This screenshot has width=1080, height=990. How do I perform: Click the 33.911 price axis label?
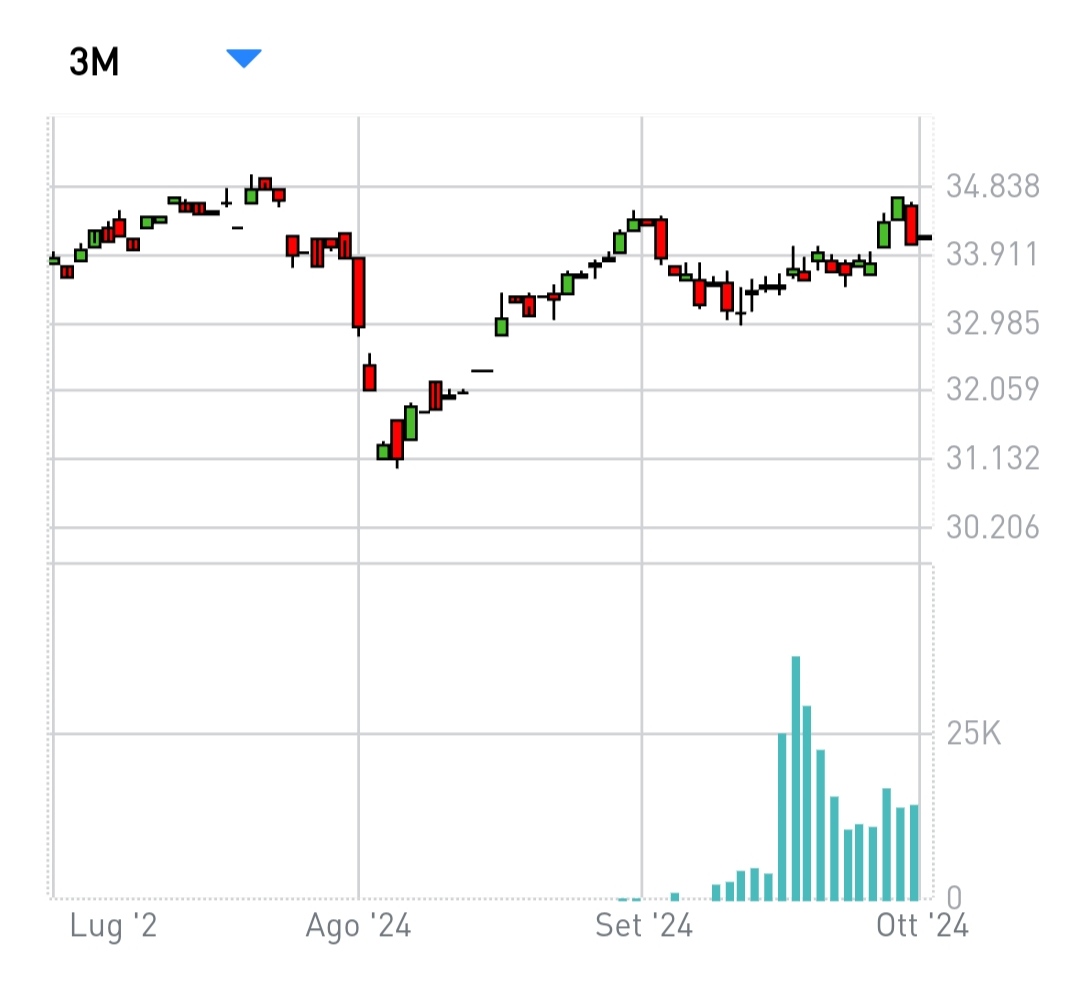pyautogui.click(x=993, y=255)
